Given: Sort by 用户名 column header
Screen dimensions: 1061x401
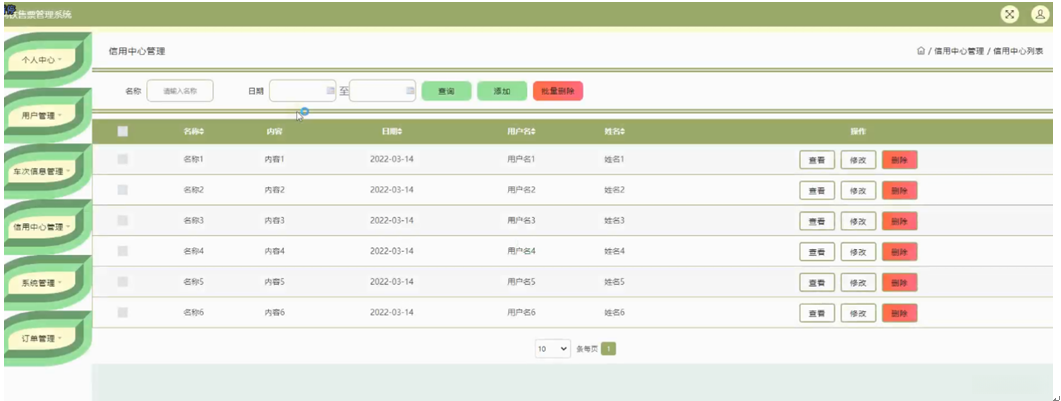Looking at the screenshot, I should [521, 132].
